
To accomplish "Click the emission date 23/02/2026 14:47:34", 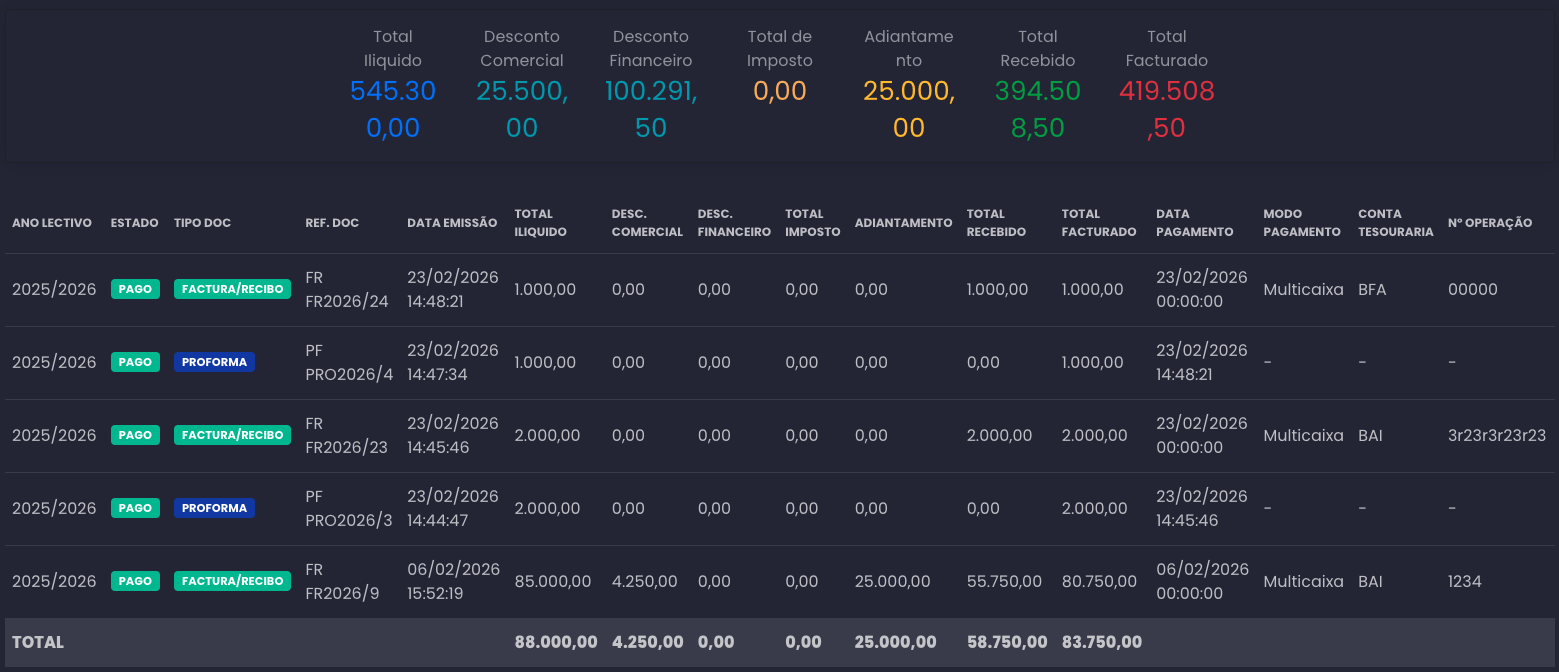I will click(x=453, y=363).
